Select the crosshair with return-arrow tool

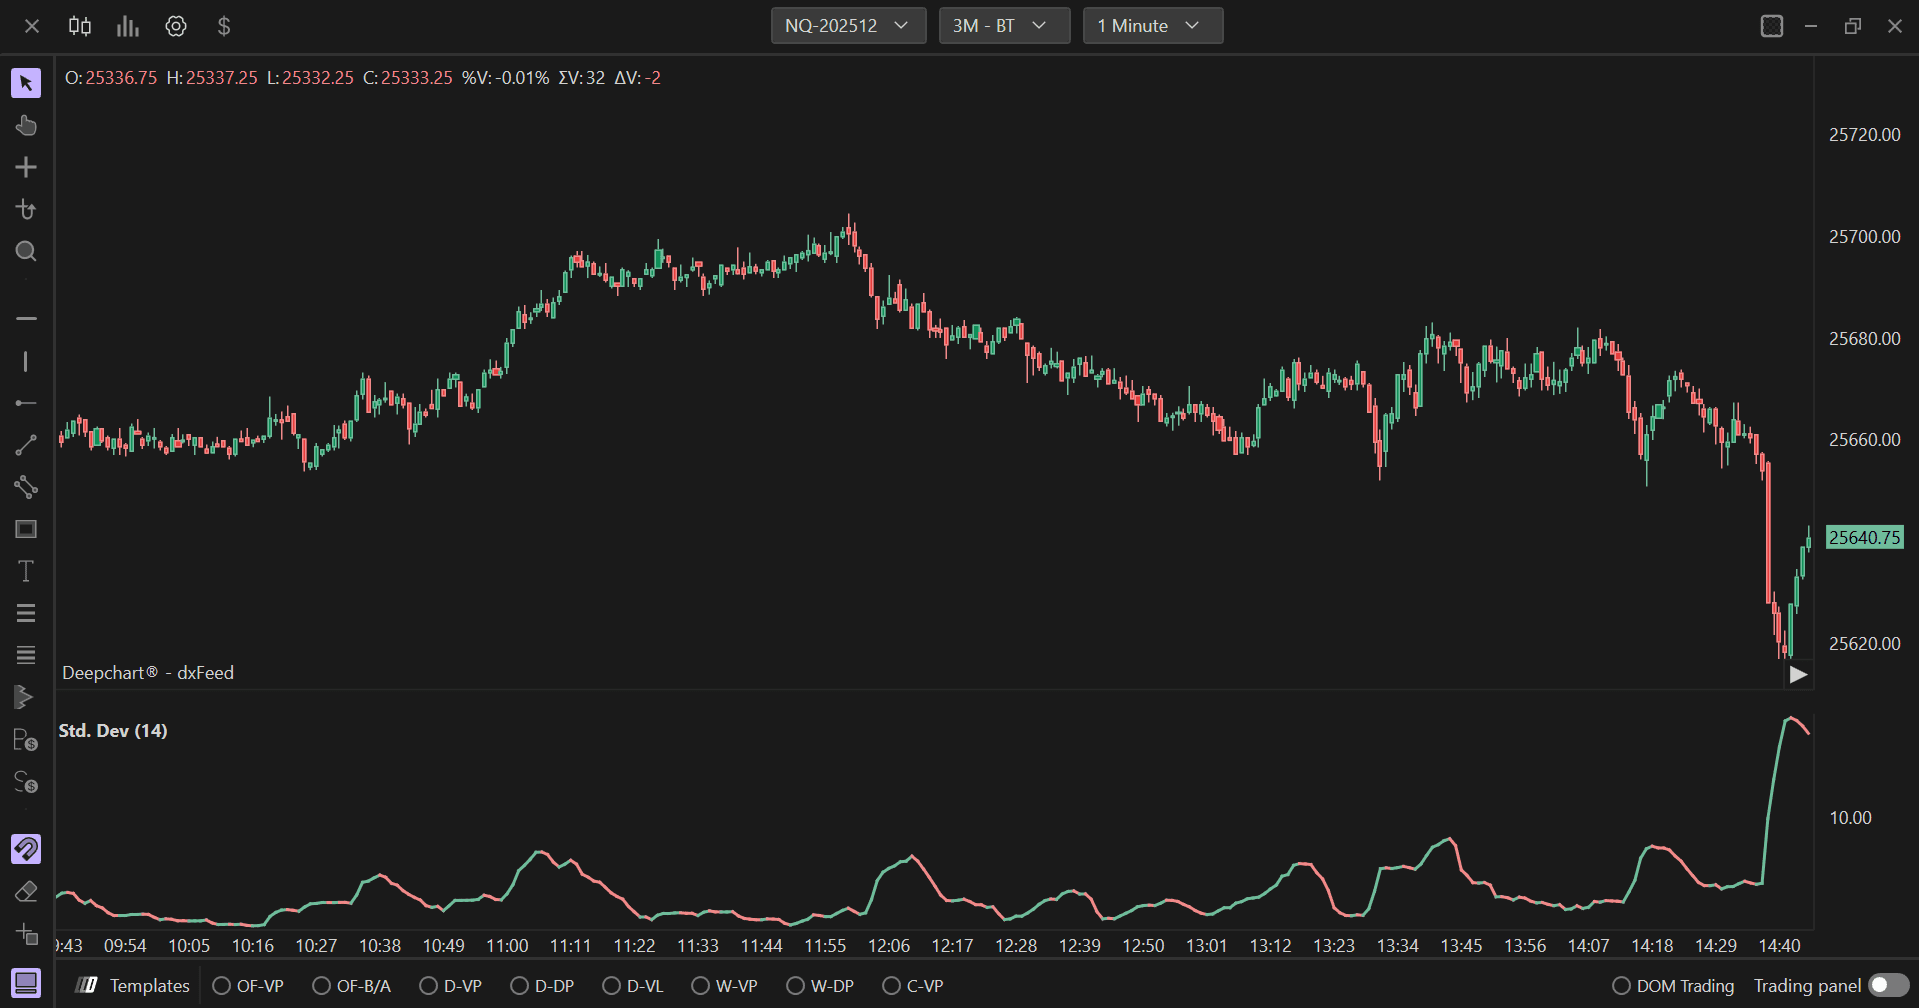coord(26,209)
